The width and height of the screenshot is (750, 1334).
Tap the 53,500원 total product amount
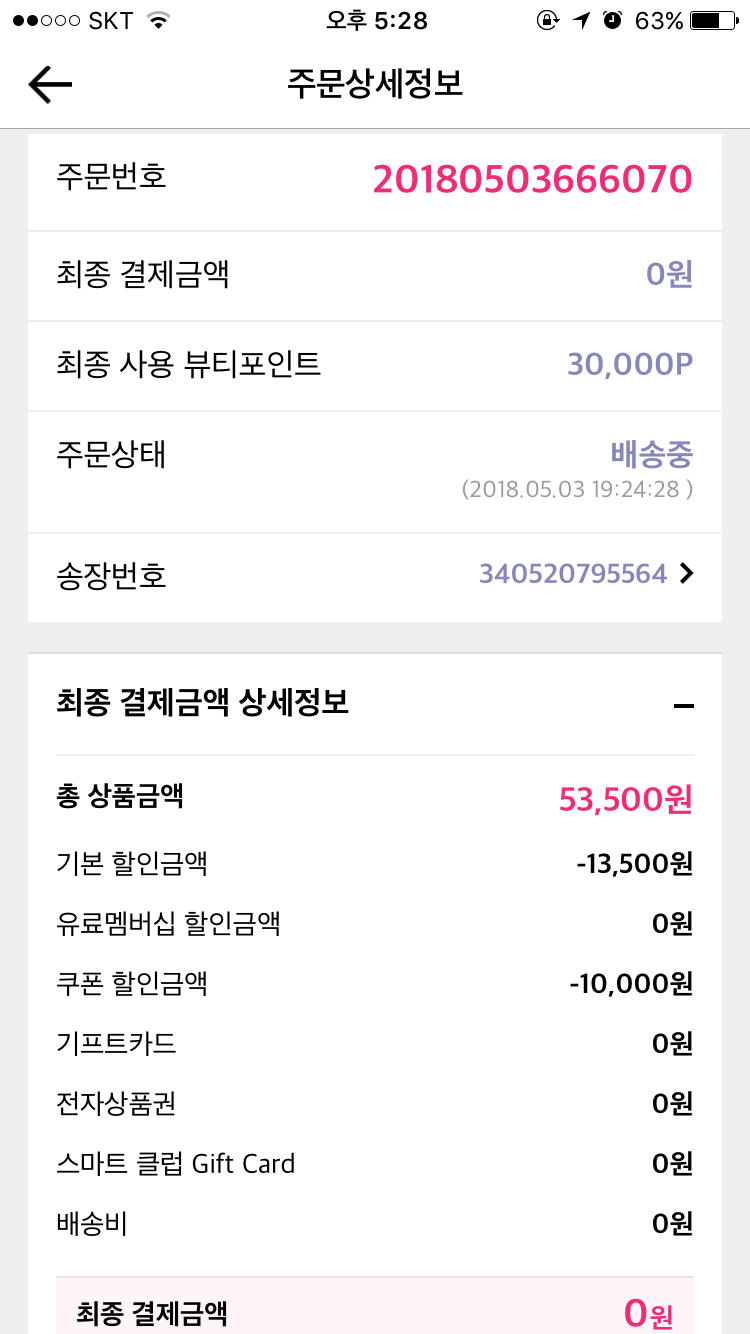(625, 800)
